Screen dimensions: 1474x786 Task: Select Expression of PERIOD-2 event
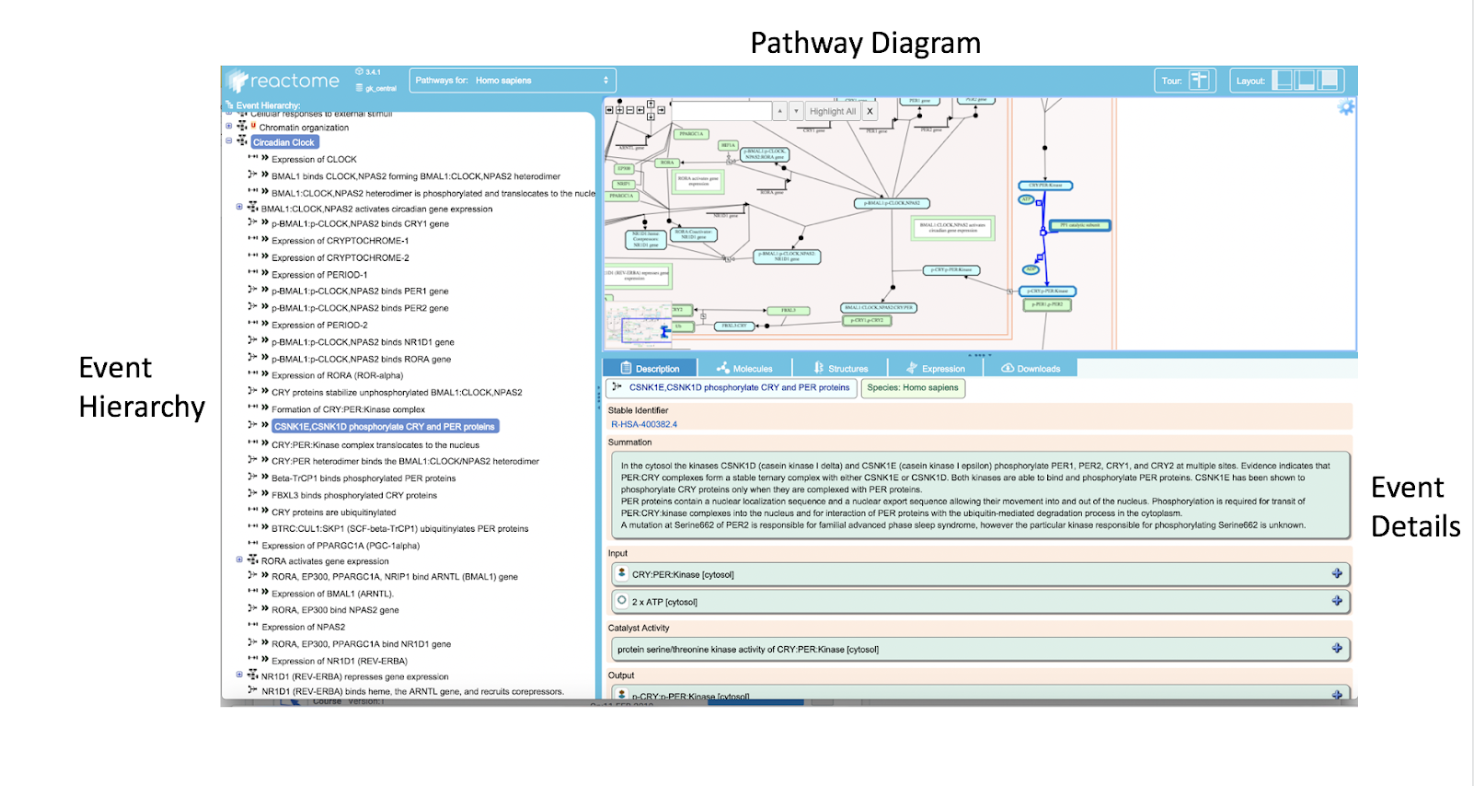coord(320,325)
